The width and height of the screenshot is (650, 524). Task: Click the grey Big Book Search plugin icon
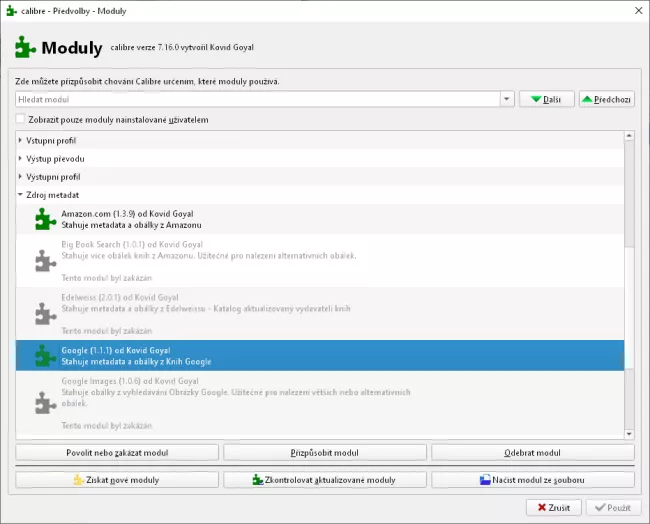(x=45, y=260)
